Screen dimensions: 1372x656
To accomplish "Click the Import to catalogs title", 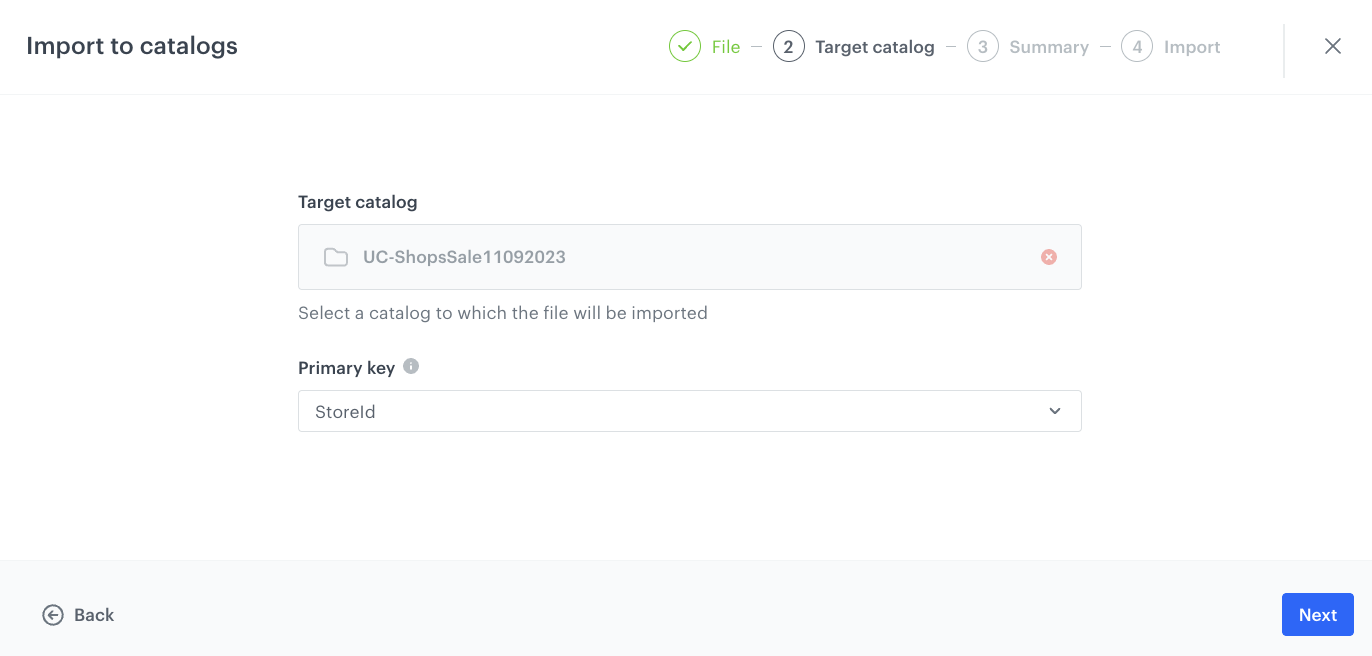I will click(x=132, y=46).
